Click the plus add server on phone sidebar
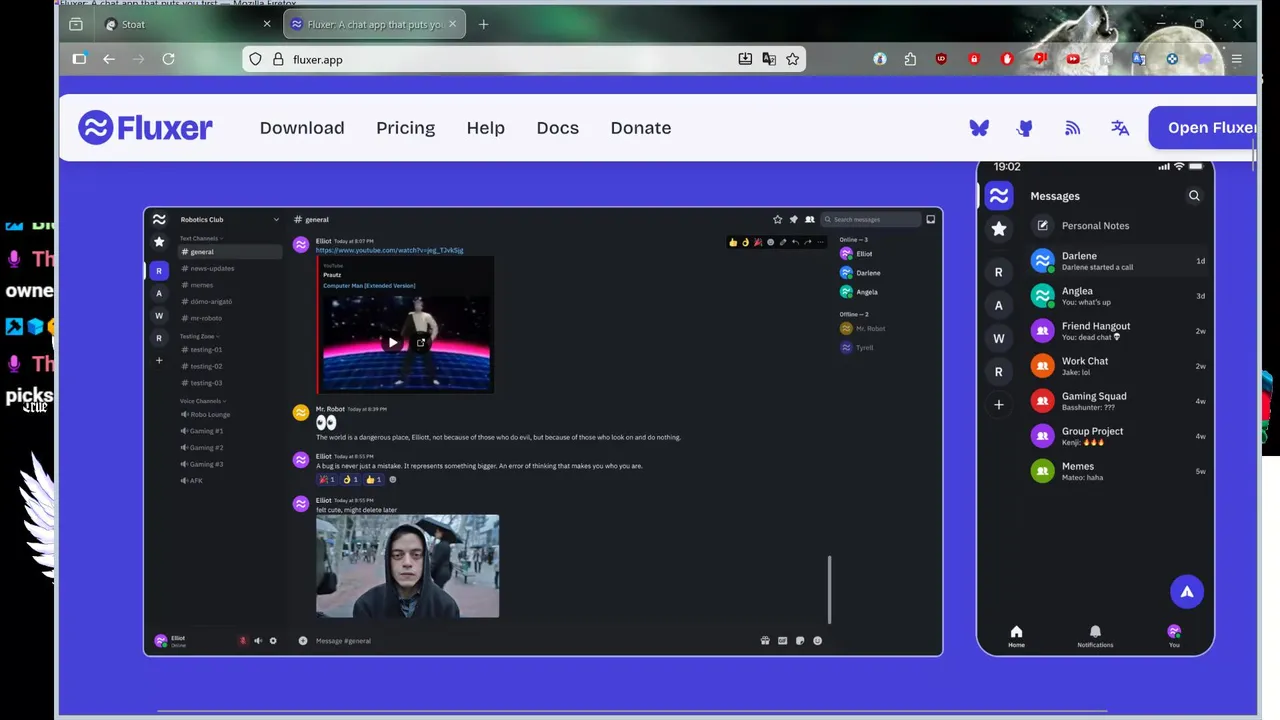Image resolution: width=1280 pixels, height=720 pixels. coord(998,405)
